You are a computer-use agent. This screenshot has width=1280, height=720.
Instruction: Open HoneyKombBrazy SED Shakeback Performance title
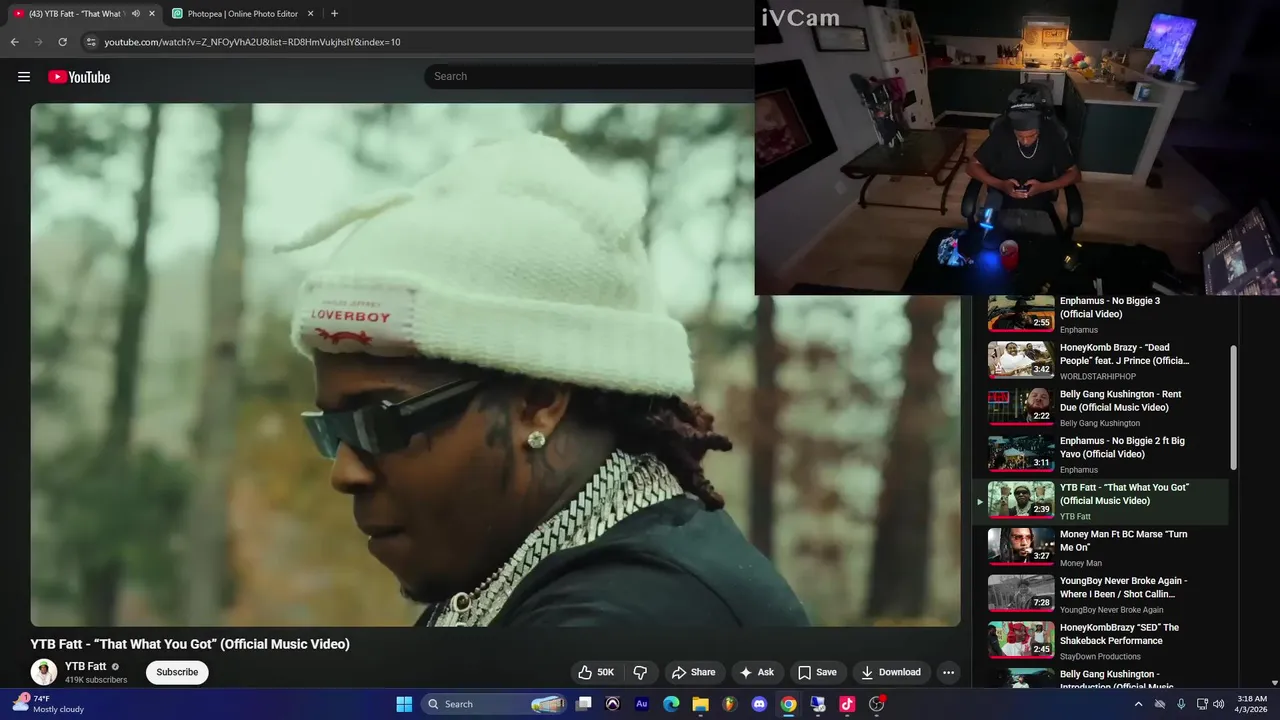1120,634
